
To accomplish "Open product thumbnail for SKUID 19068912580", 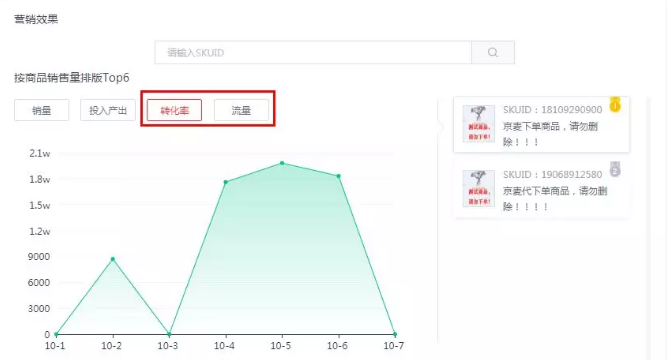I will pyautogui.click(x=479, y=188).
